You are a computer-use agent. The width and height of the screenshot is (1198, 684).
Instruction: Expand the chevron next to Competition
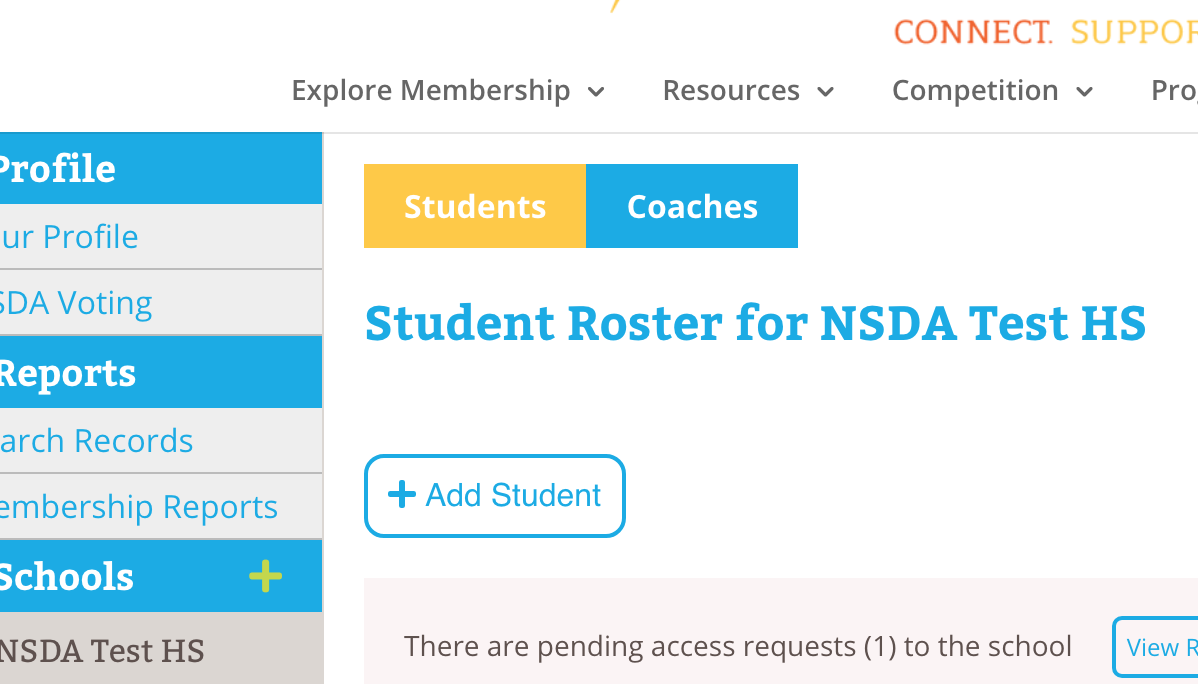pyautogui.click(x=1084, y=92)
